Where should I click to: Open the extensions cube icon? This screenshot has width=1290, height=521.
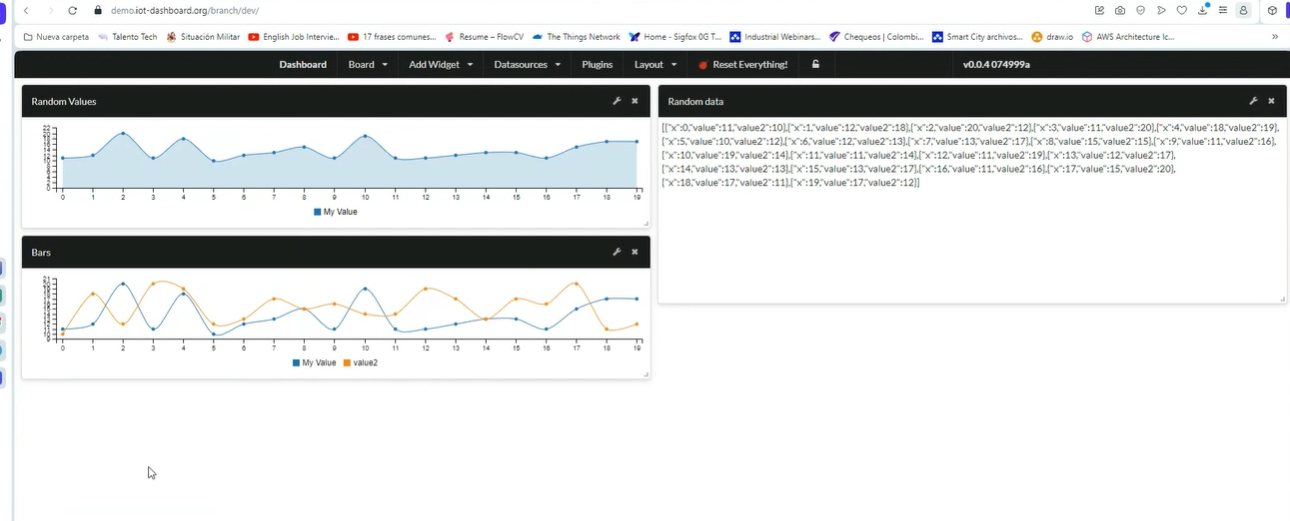[1273, 10]
